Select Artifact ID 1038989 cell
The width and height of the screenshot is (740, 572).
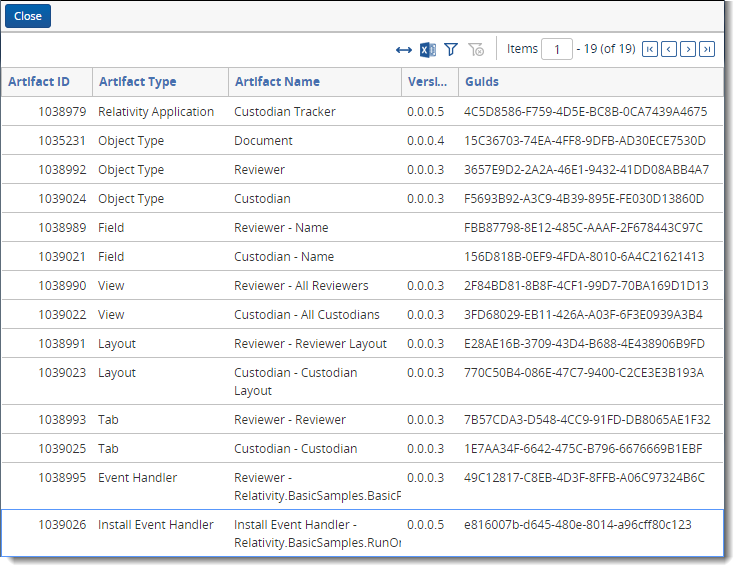point(62,227)
